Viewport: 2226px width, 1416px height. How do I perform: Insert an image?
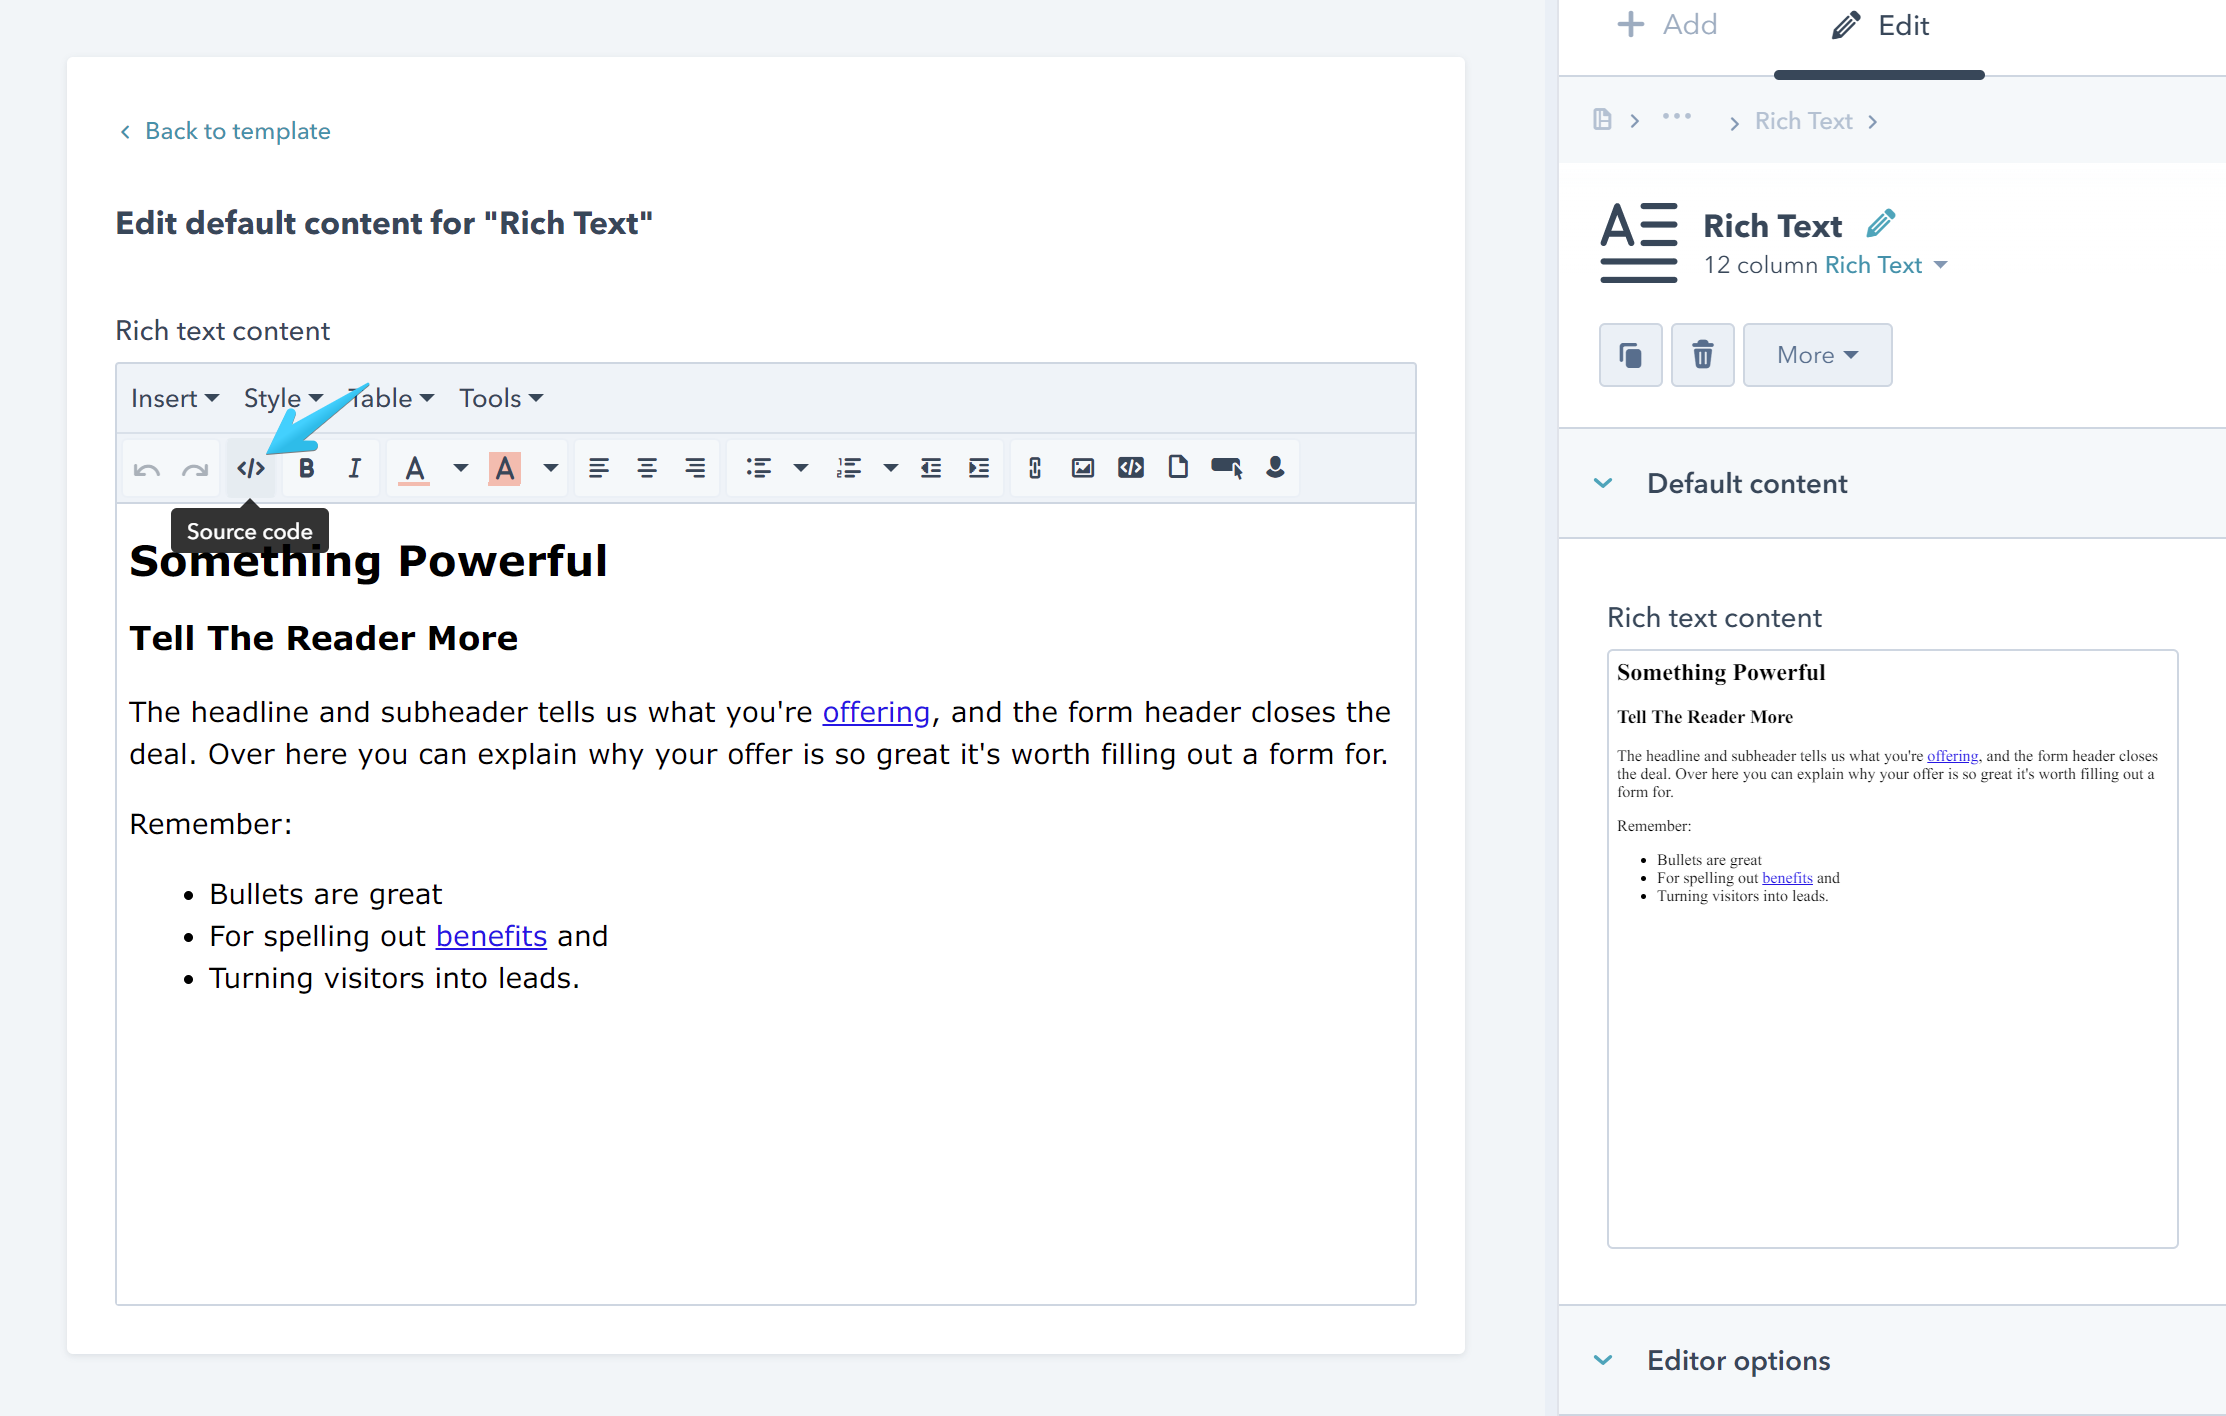pos(1083,468)
